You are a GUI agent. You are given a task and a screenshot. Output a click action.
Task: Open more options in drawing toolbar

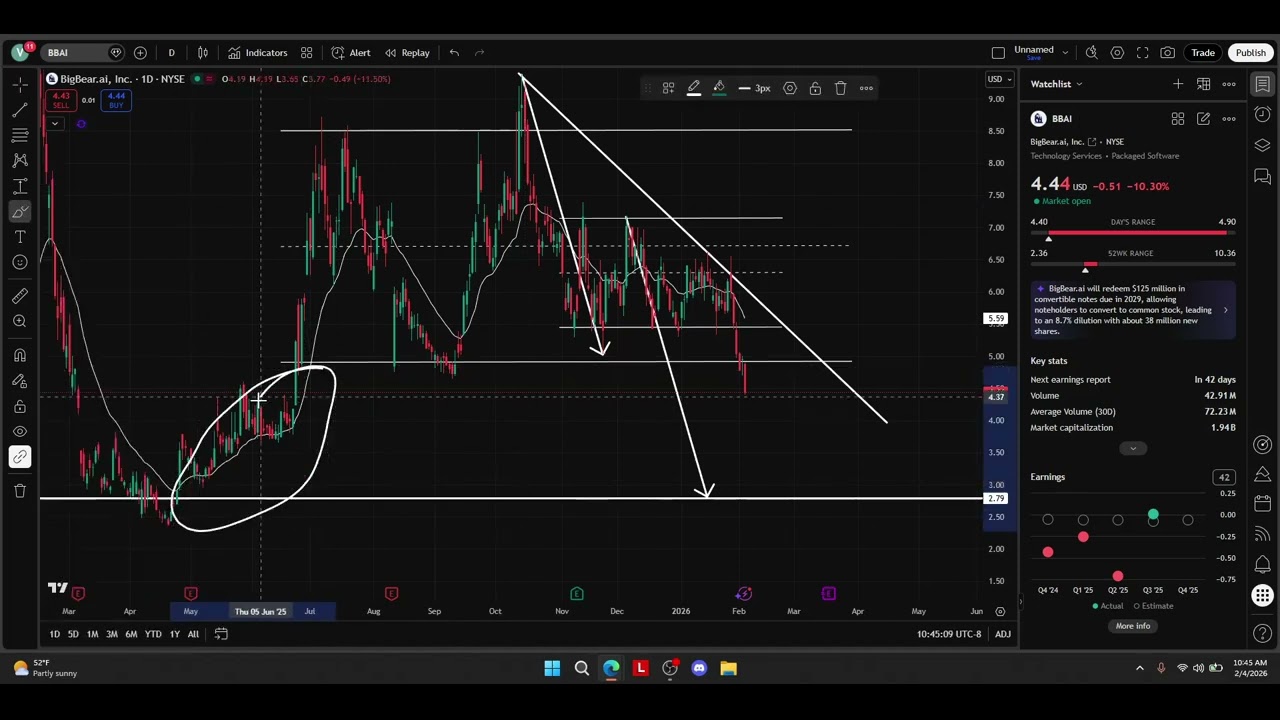pos(866,88)
